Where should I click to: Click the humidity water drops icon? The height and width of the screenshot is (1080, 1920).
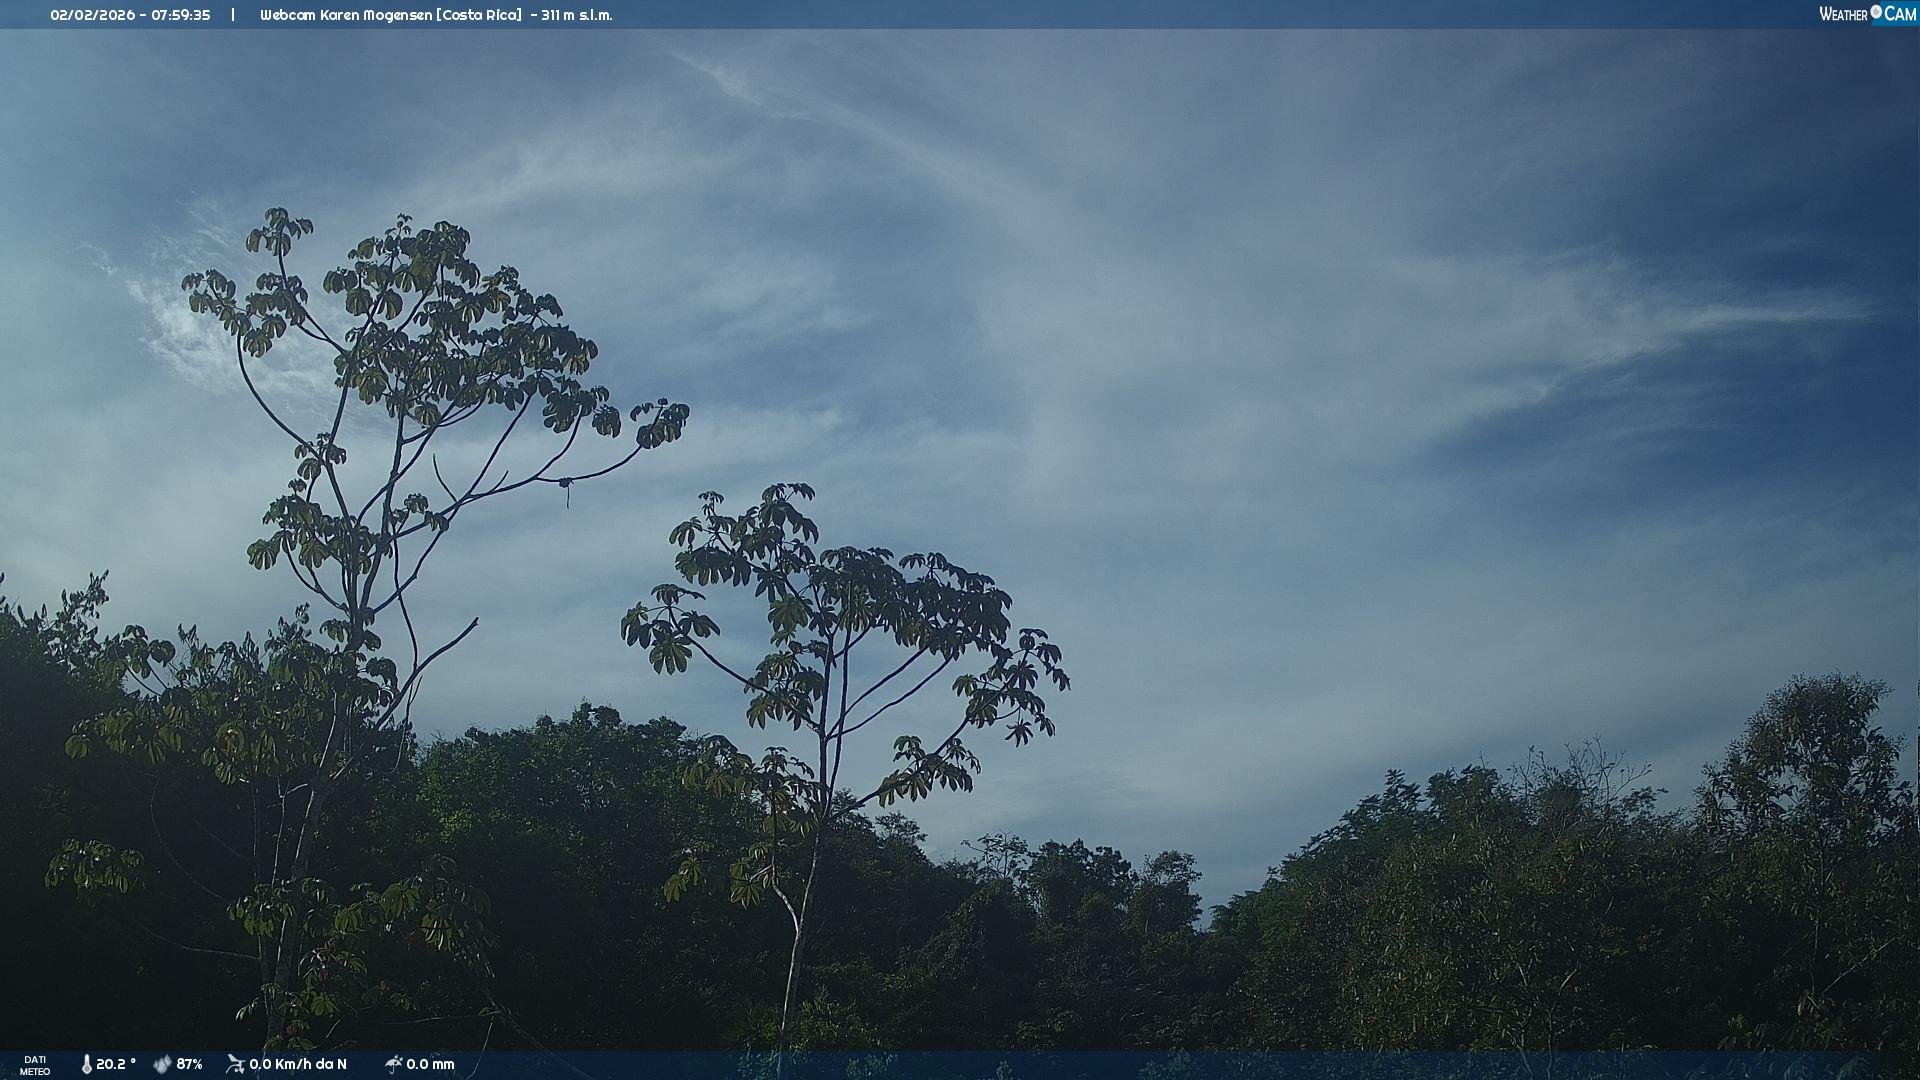tap(162, 1064)
